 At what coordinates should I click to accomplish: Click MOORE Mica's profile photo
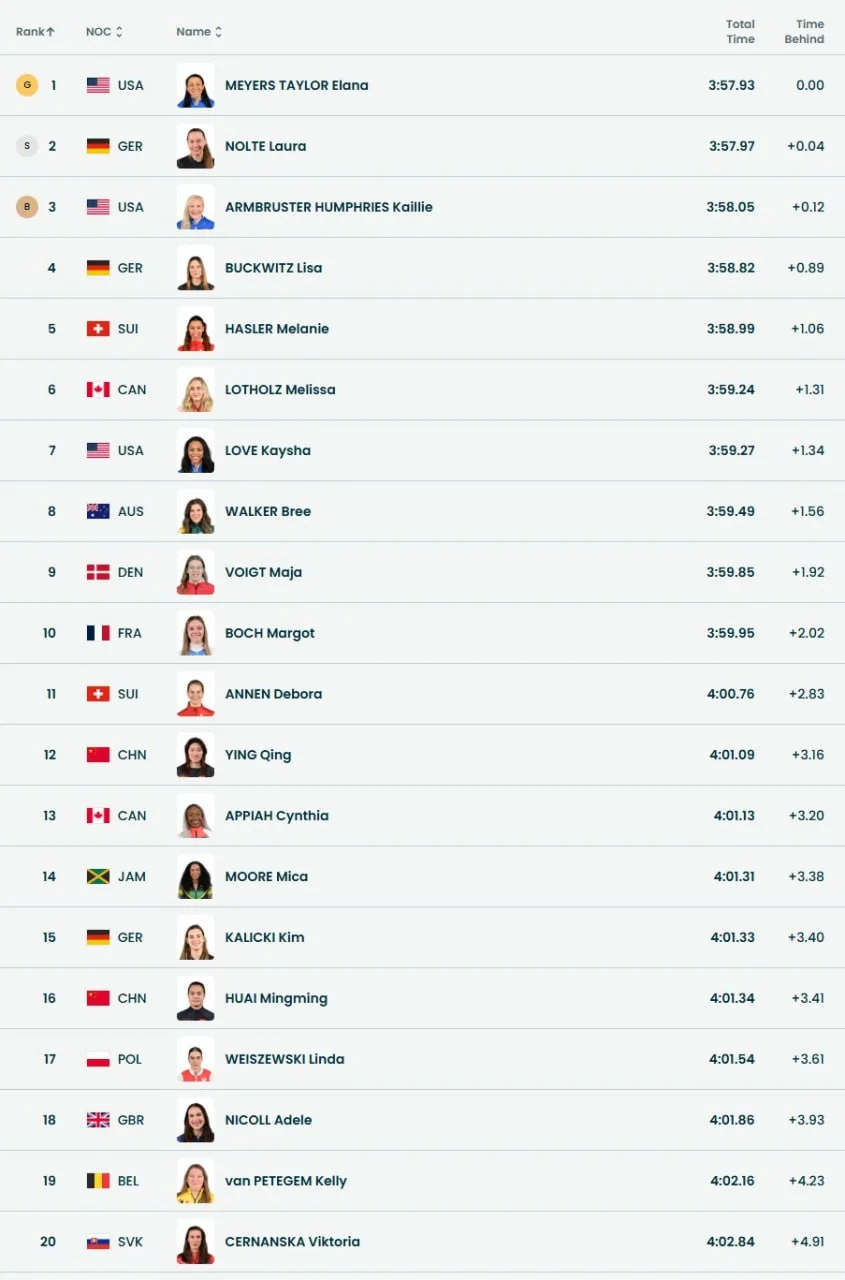196,877
